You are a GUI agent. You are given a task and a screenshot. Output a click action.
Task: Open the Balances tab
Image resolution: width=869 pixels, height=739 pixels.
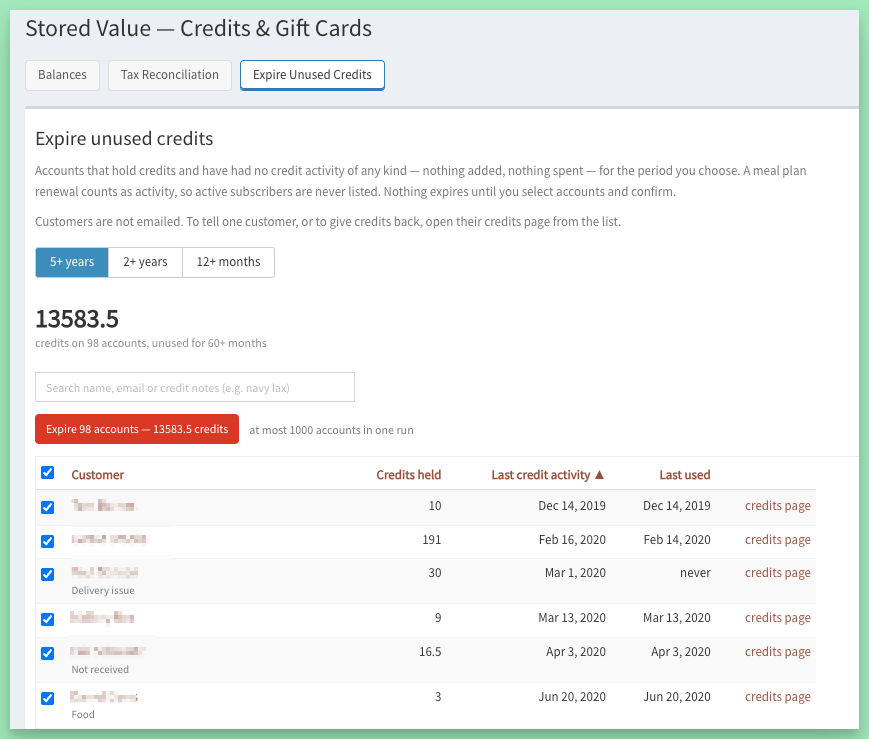coord(62,75)
